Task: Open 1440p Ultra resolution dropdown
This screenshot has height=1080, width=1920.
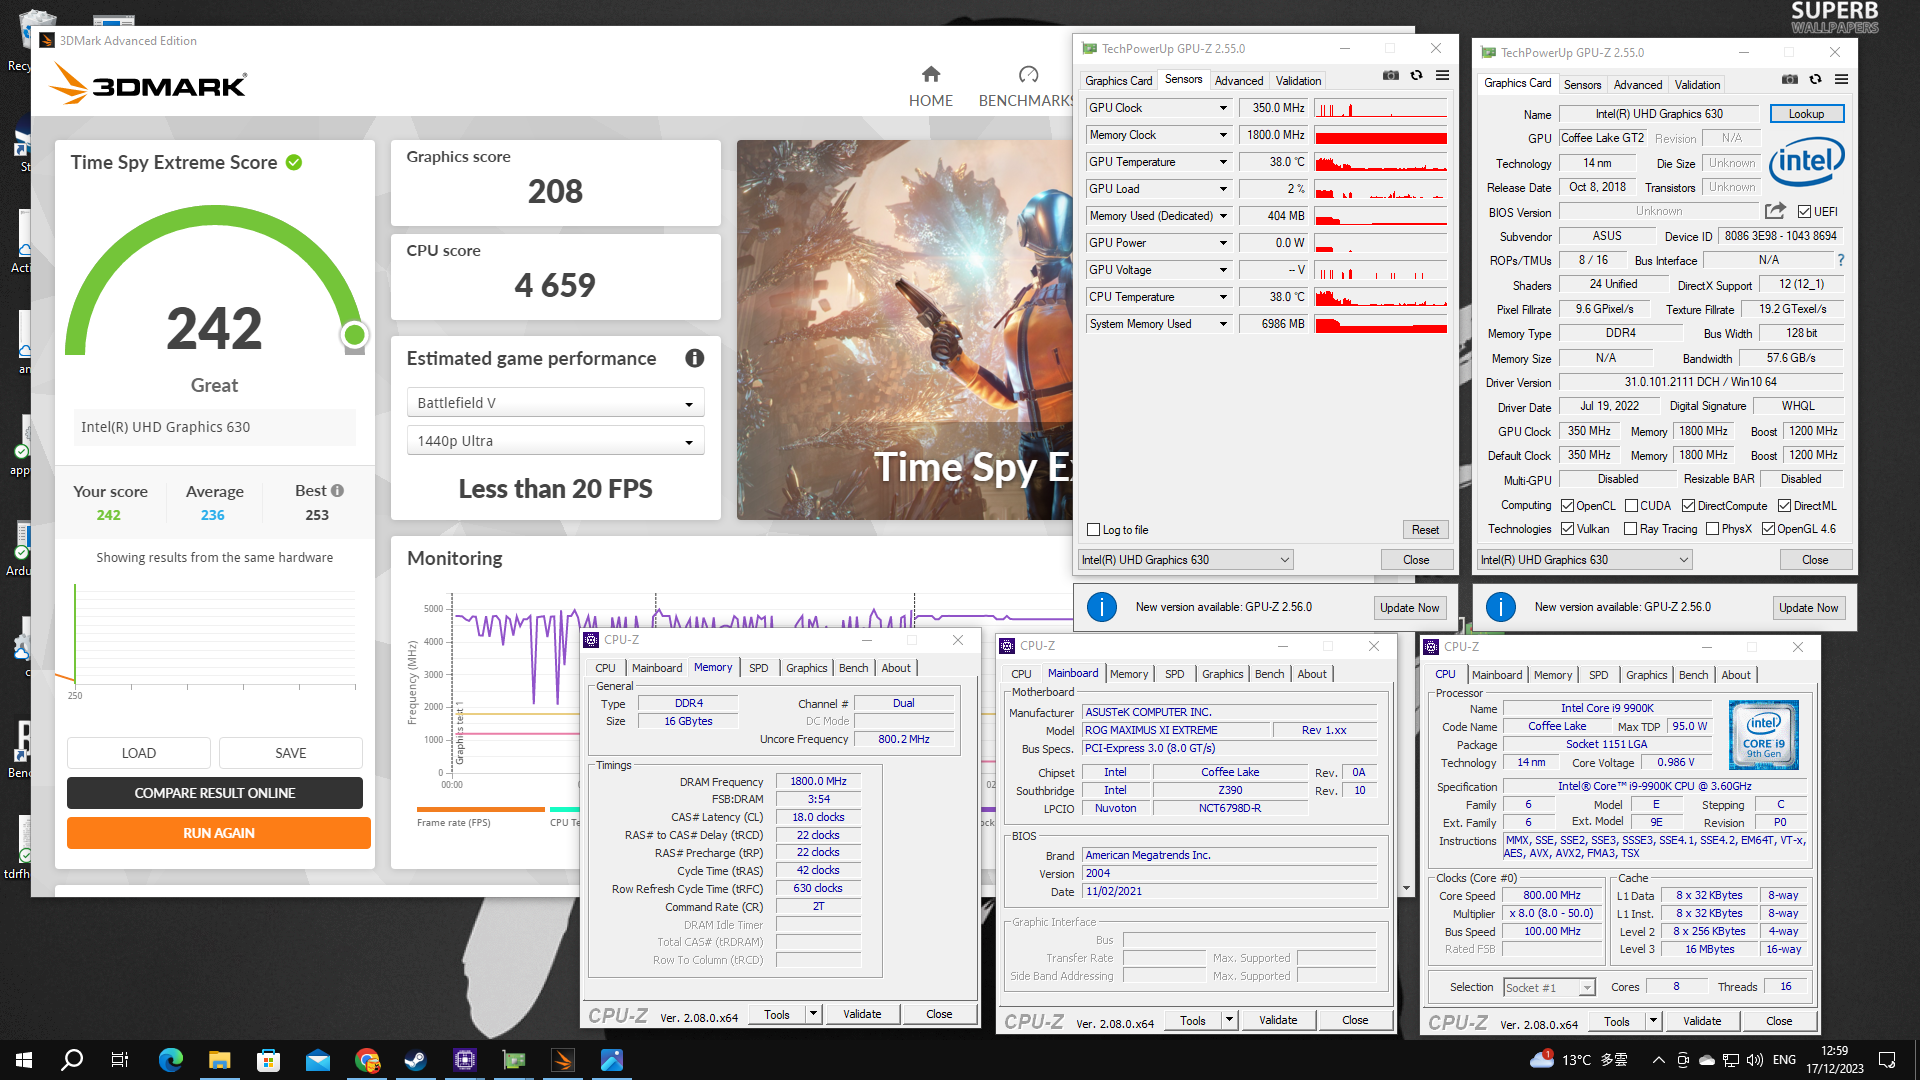Action: pyautogui.click(x=555, y=441)
